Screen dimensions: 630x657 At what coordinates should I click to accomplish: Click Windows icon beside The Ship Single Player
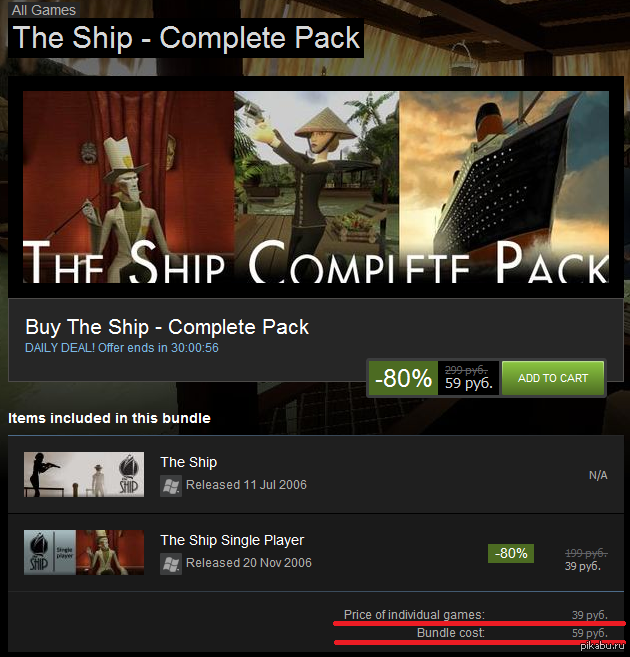[x=171, y=564]
